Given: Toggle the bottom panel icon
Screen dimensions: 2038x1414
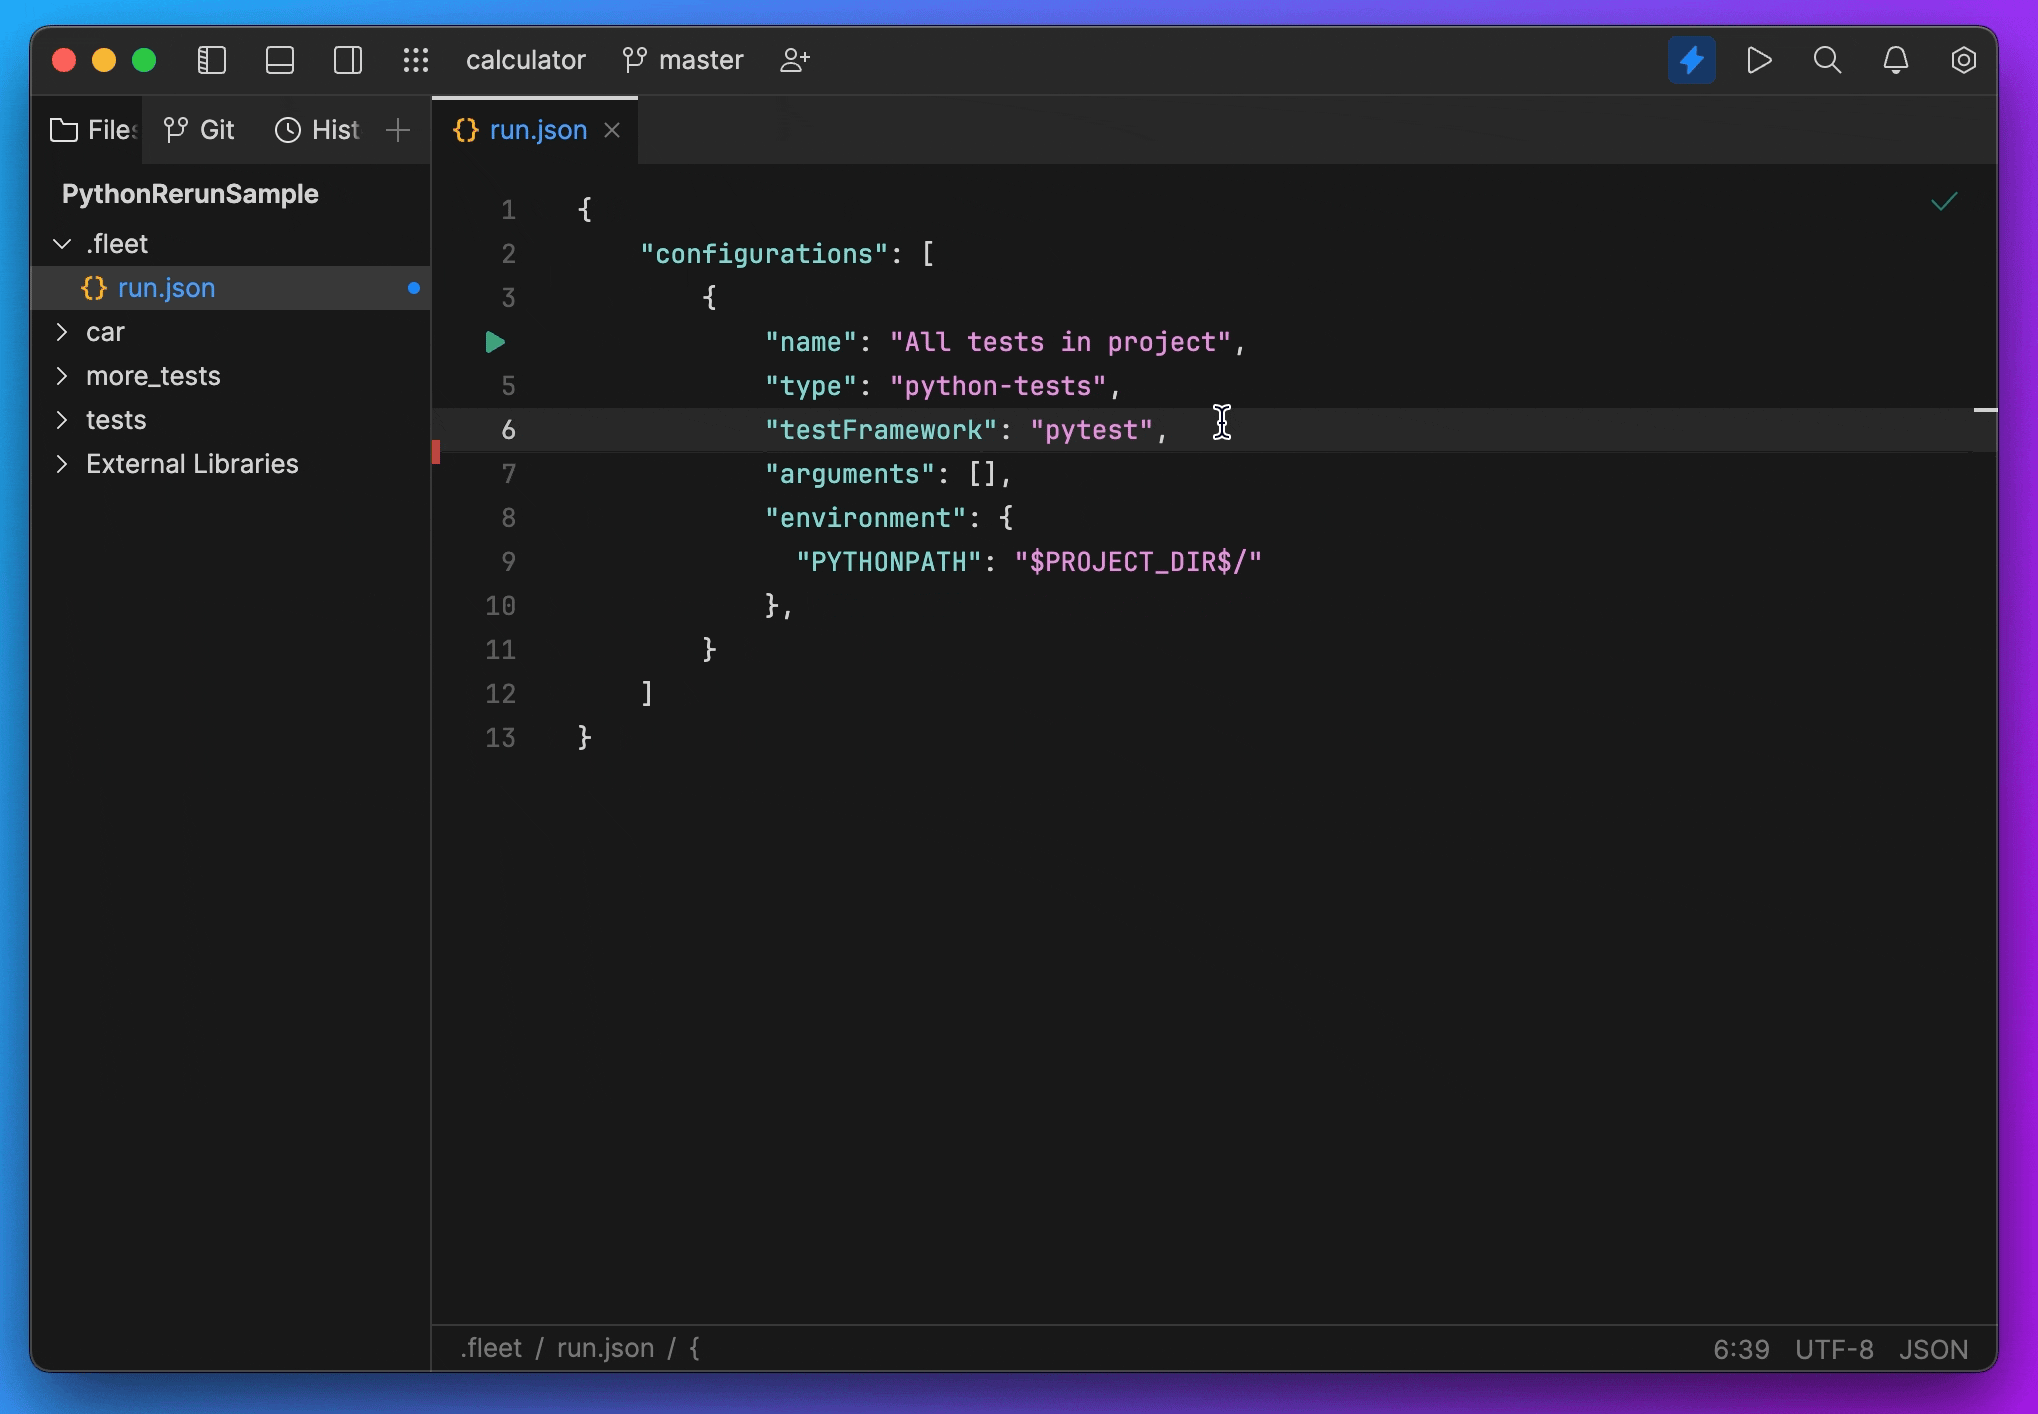Looking at the screenshot, I should 280,60.
